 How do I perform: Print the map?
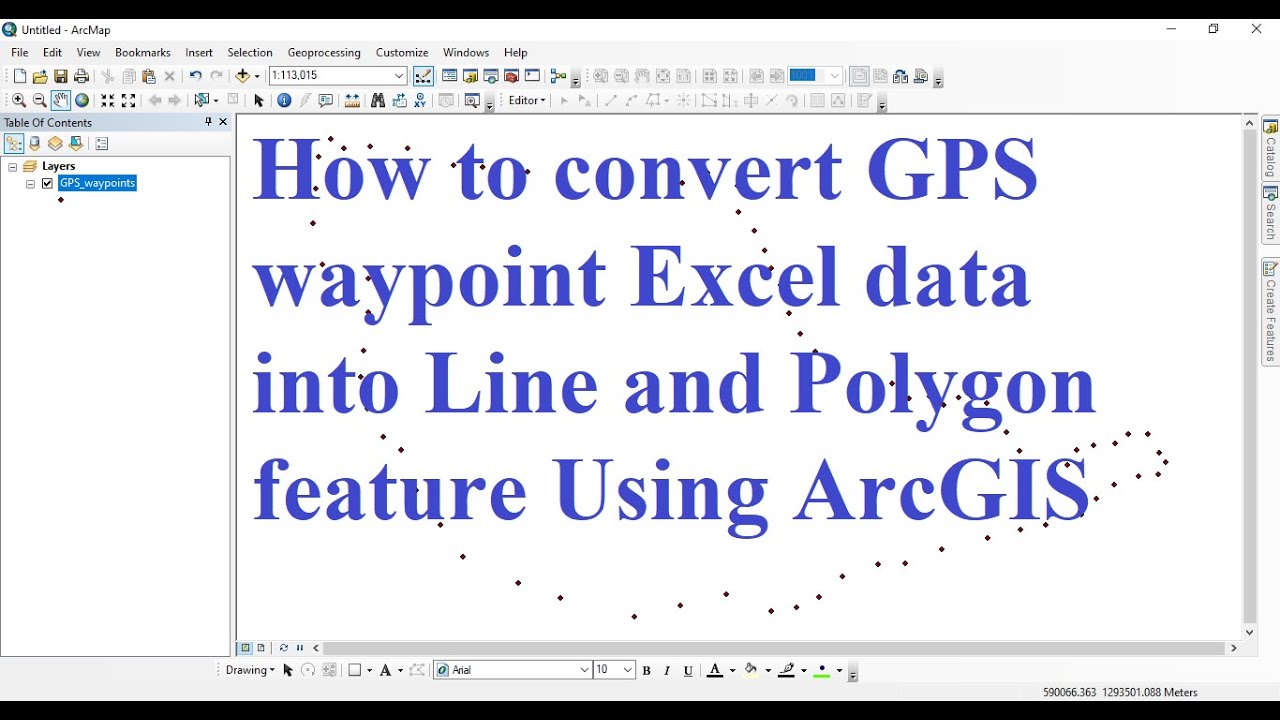click(82, 76)
